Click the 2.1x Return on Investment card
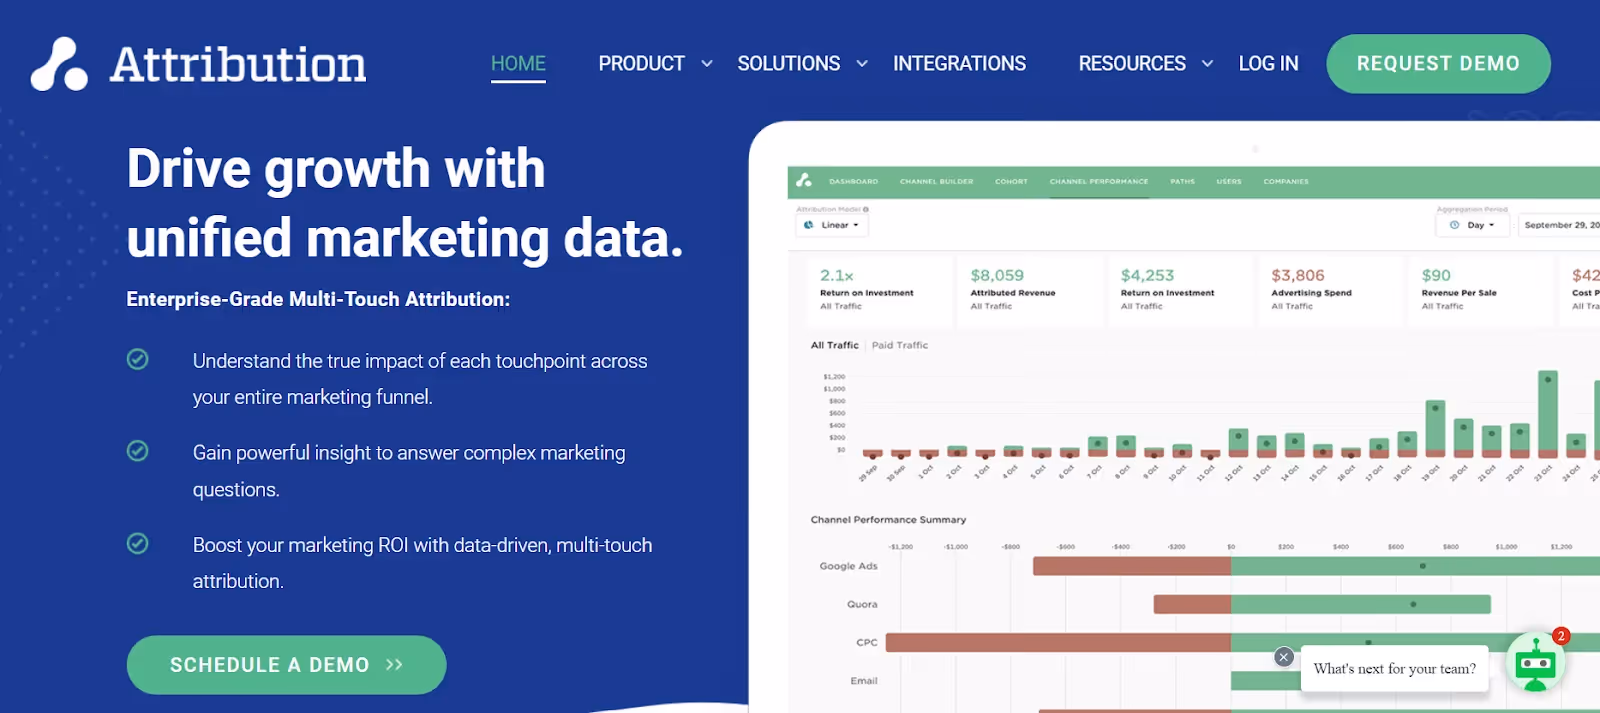Viewport: 1600px width, 713px height. coord(879,290)
